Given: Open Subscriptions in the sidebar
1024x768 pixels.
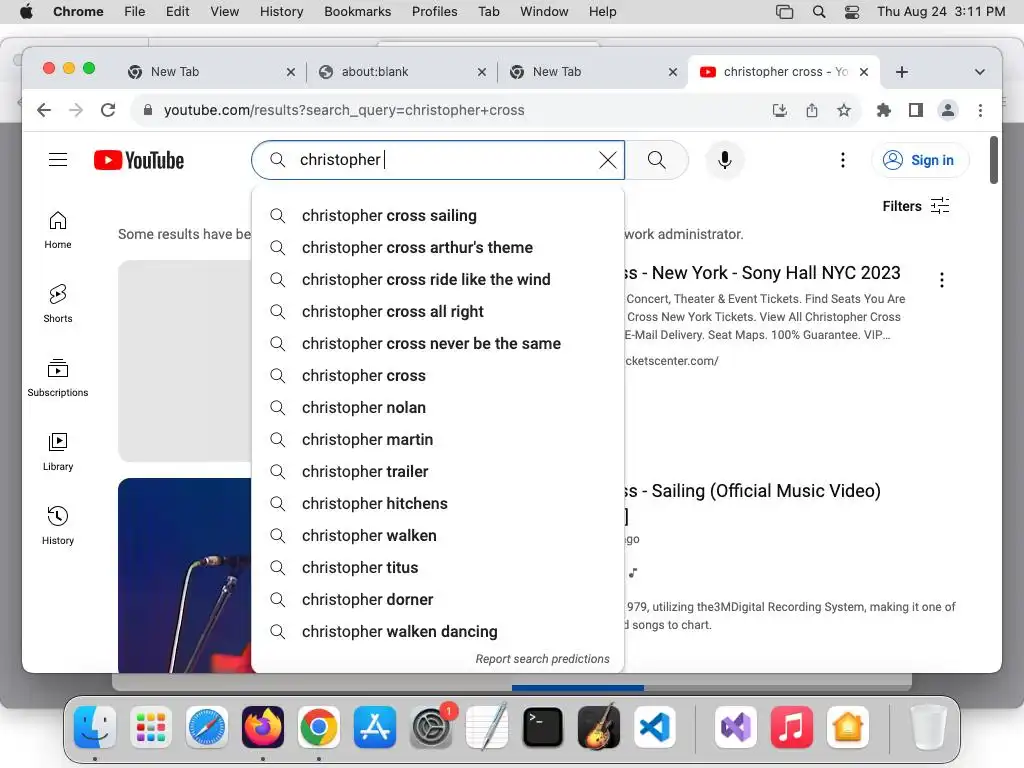Looking at the screenshot, I should point(58,377).
